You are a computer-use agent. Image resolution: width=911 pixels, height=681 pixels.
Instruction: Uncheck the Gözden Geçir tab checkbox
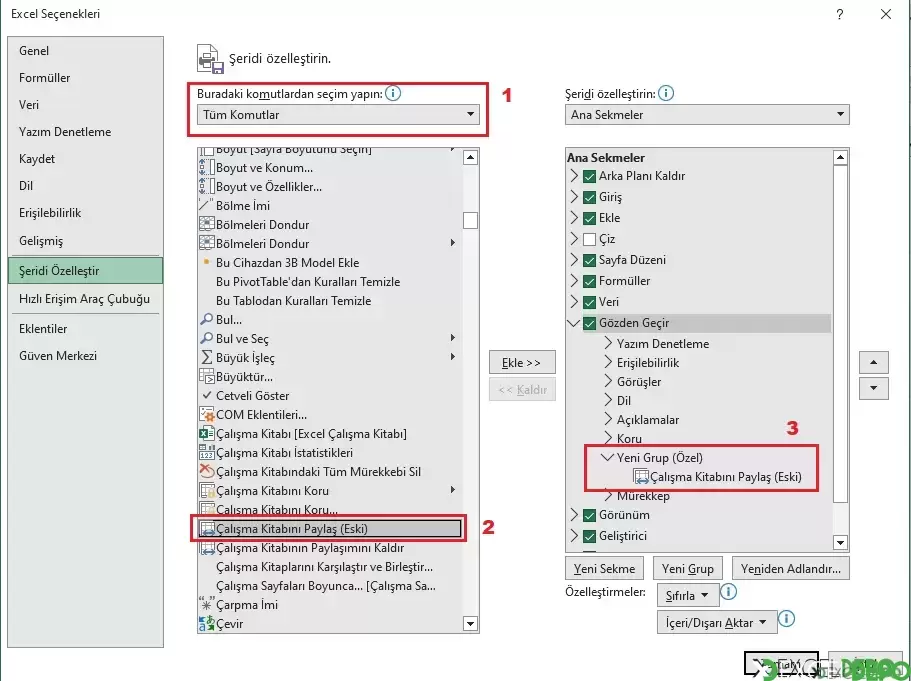[589, 323]
